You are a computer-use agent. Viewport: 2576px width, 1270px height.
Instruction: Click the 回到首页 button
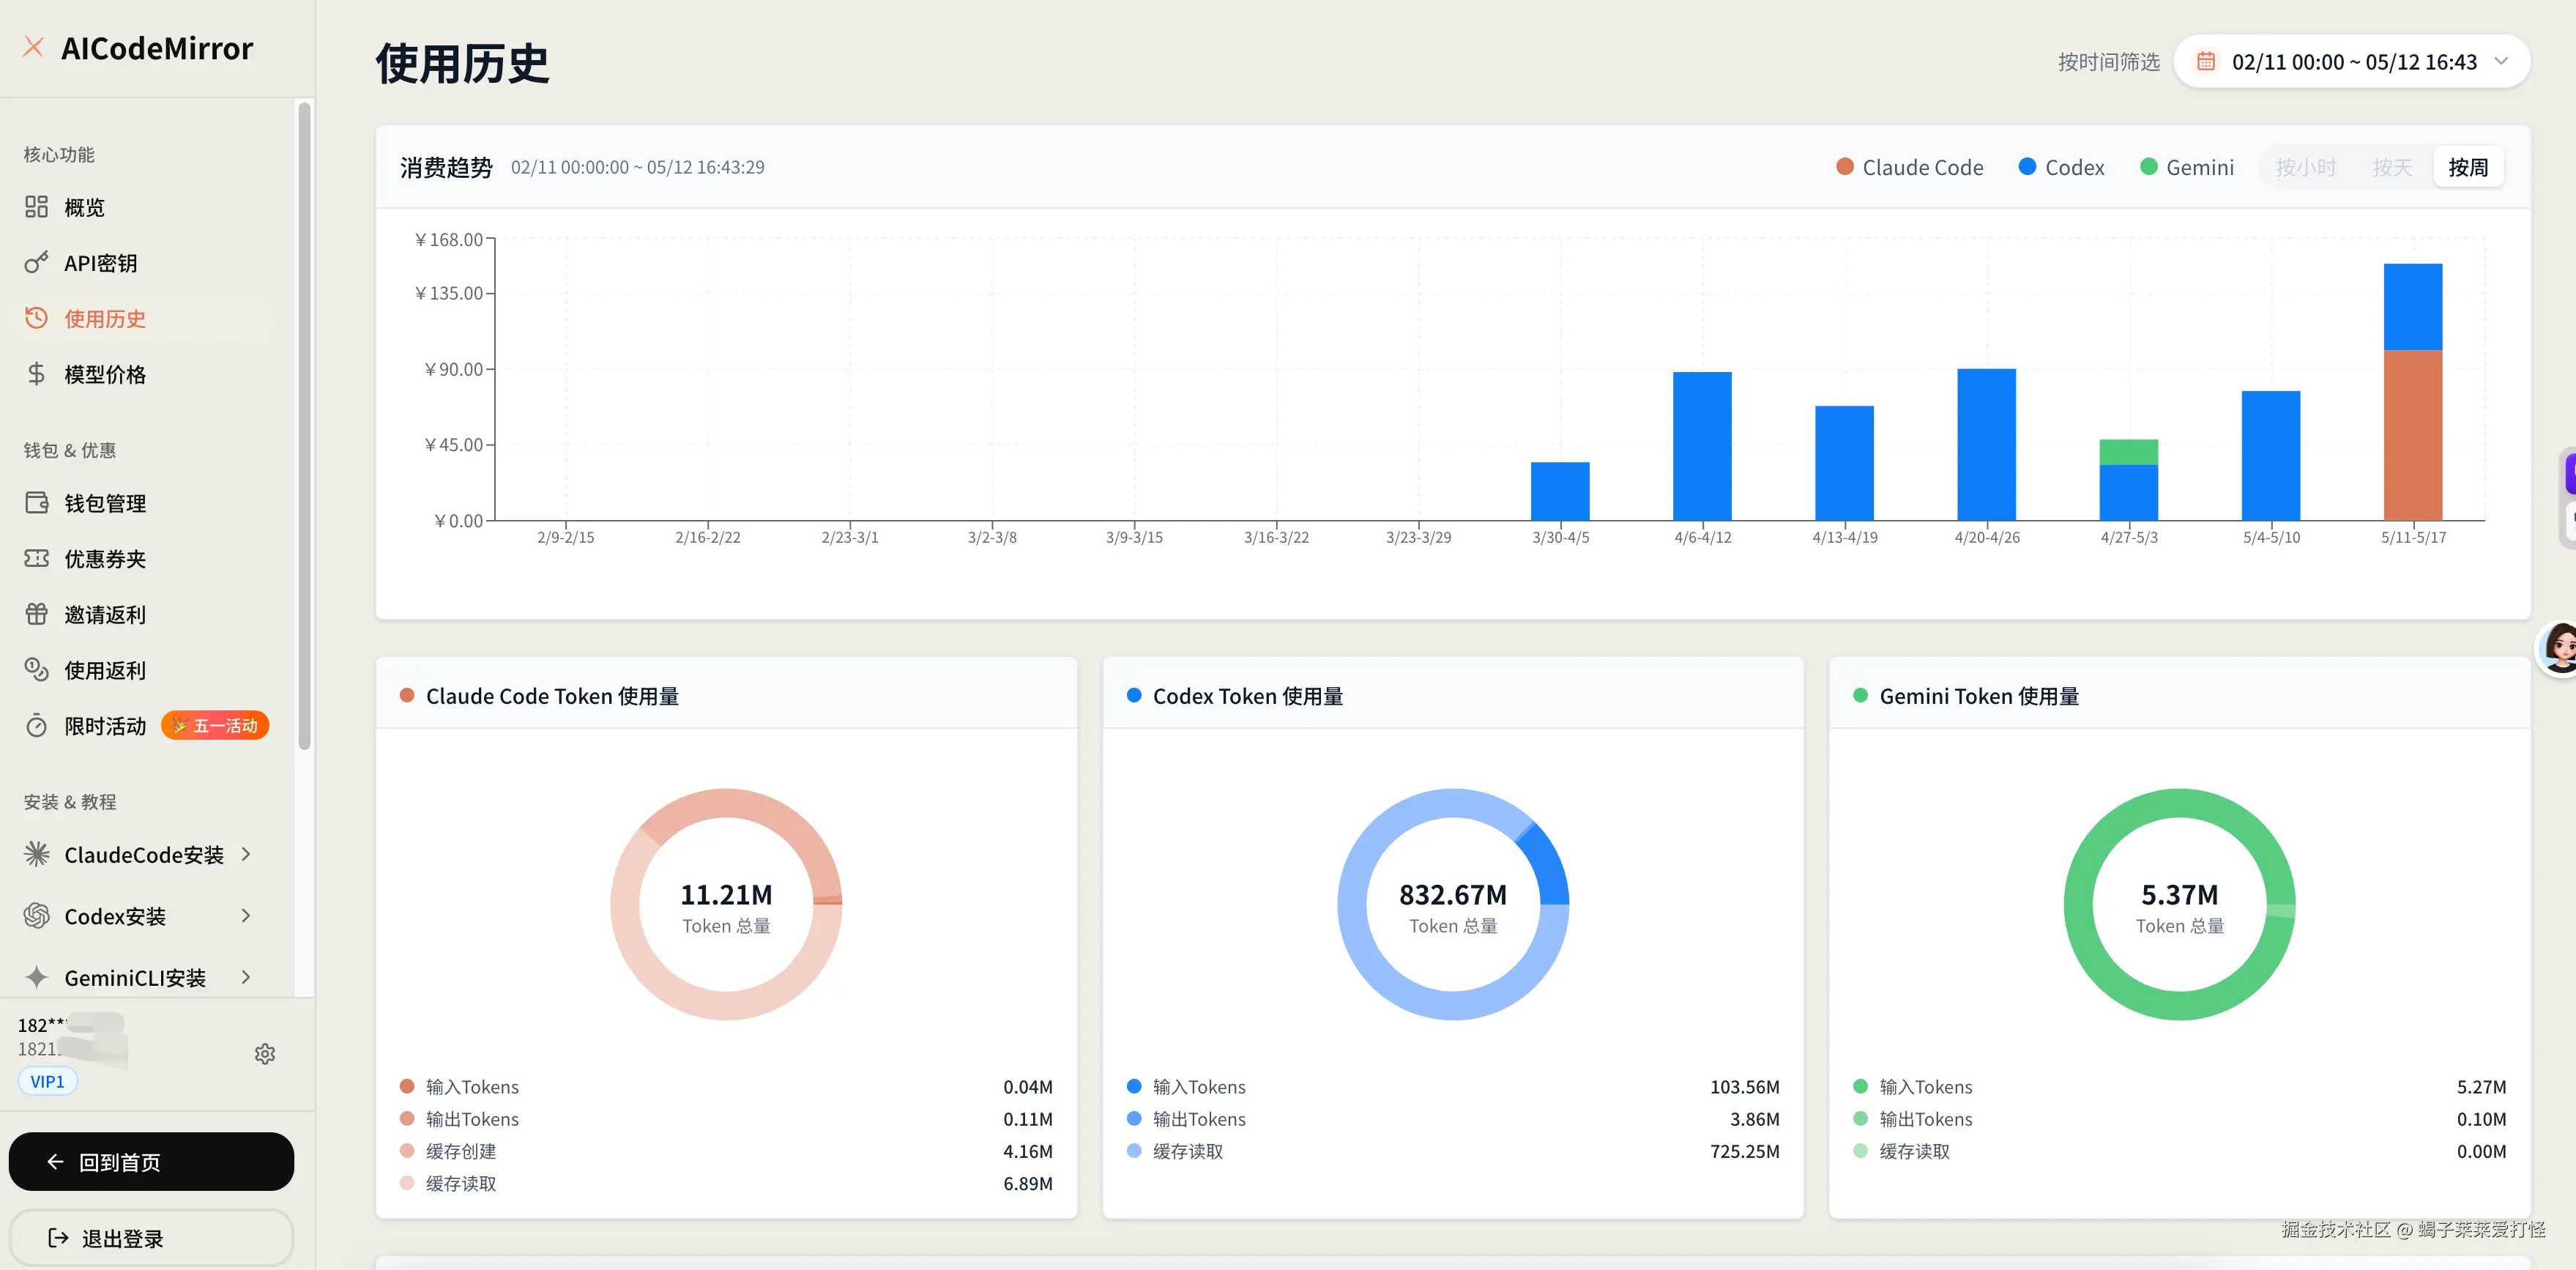(x=151, y=1162)
